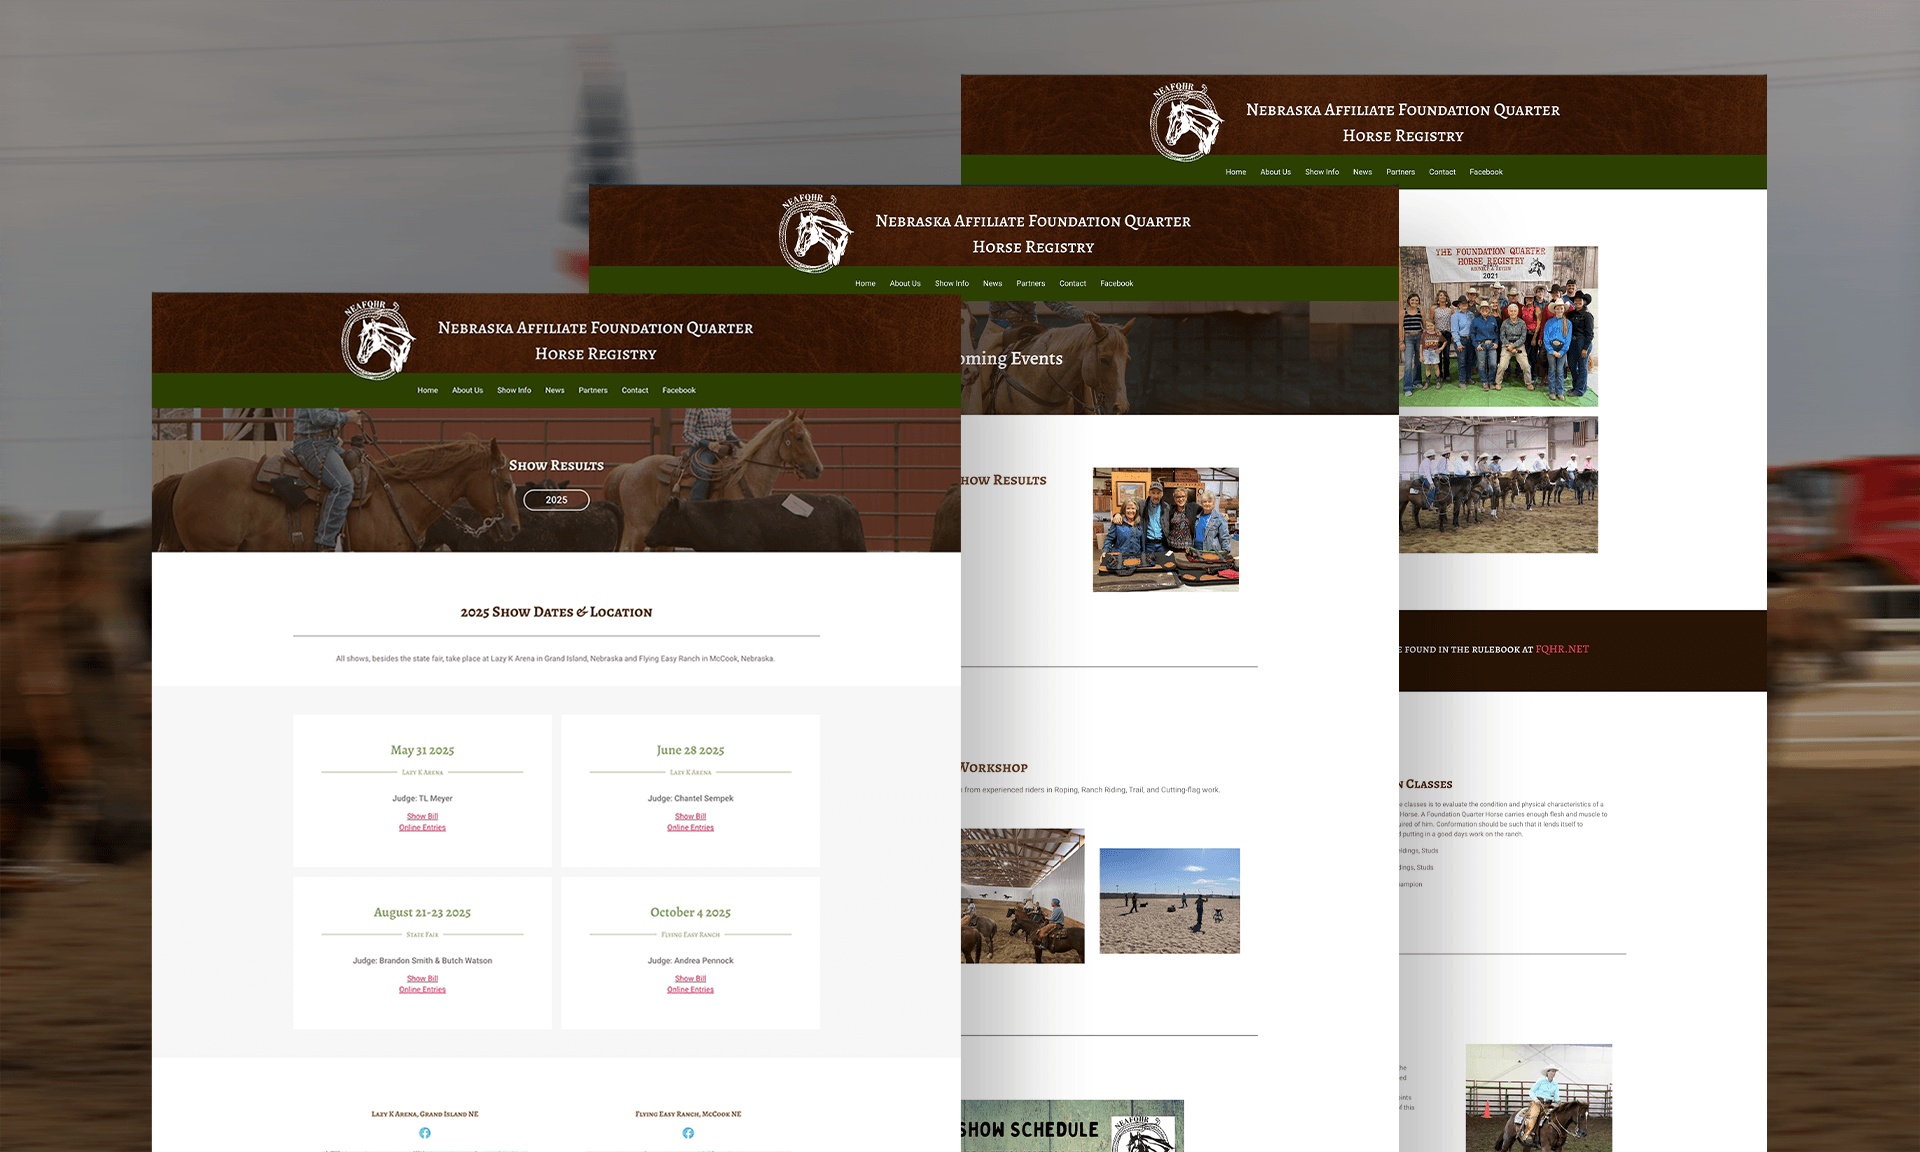Viewport: 1920px width, 1152px height.
Task: Open Facebook icon under Flying Easy Ranch
Action: pyautogui.click(x=688, y=1133)
